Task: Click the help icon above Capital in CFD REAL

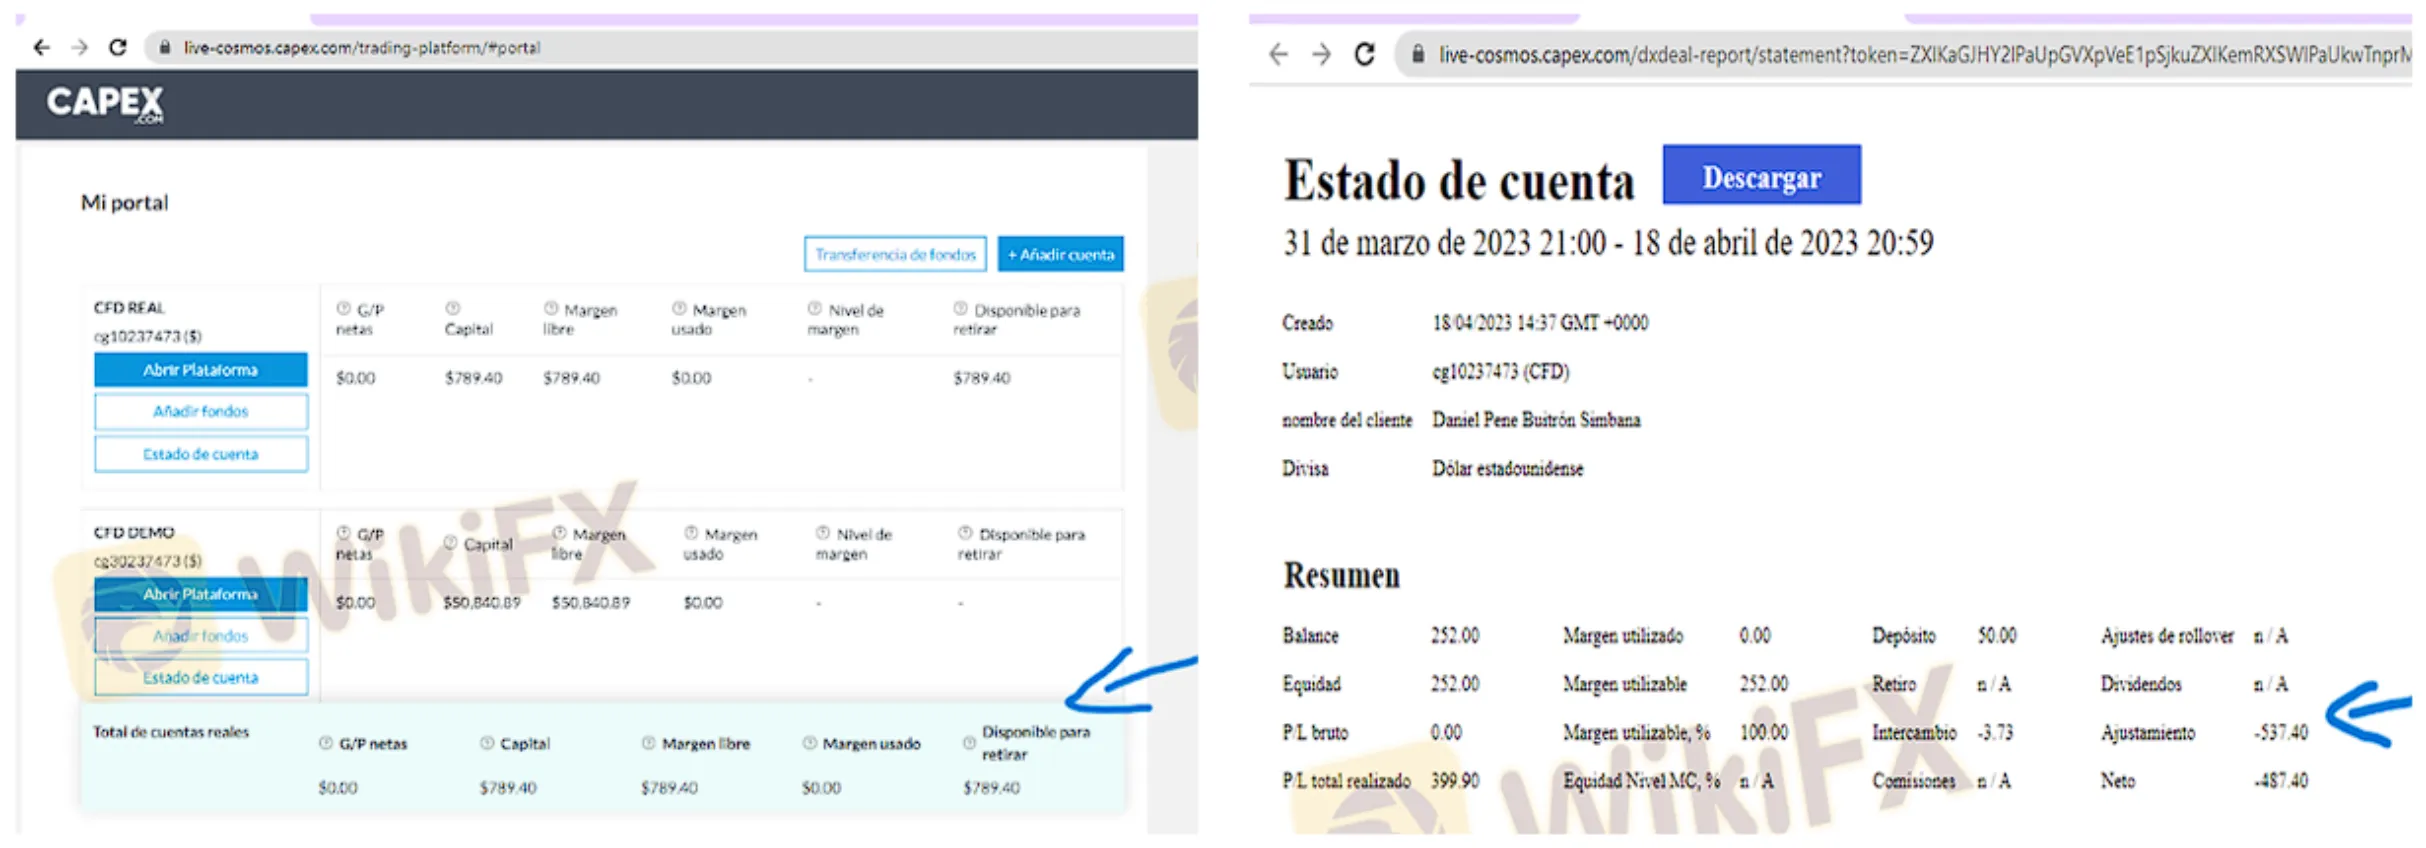Action: point(452,308)
